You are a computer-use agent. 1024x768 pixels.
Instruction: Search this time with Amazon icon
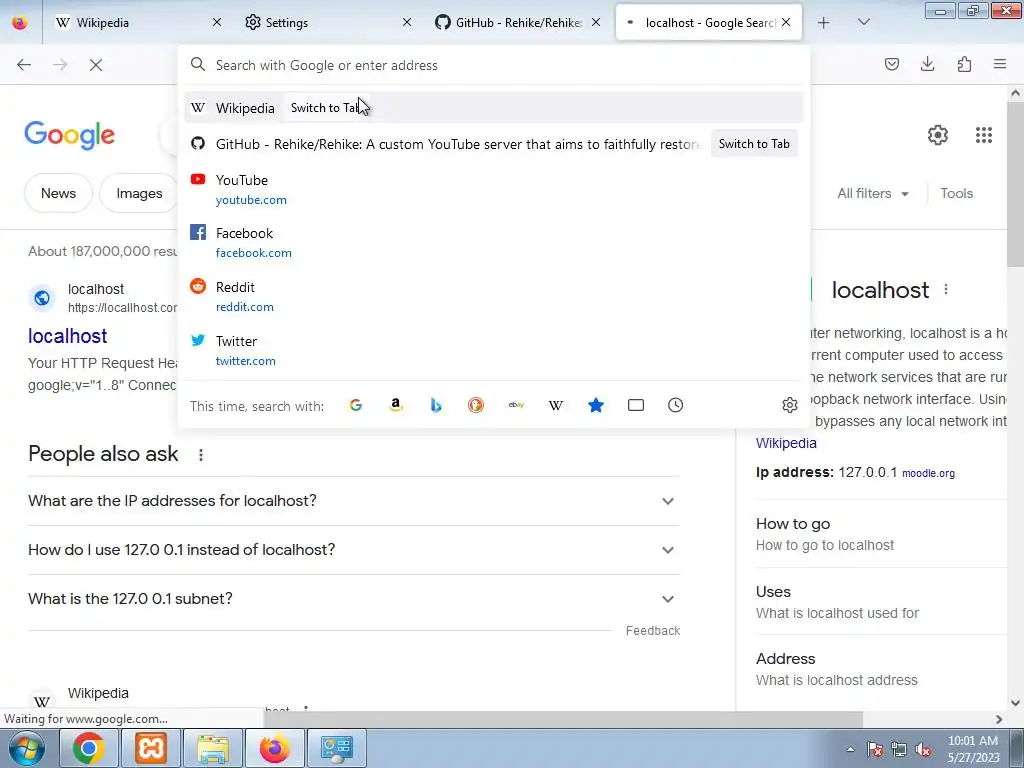coord(396,406)
